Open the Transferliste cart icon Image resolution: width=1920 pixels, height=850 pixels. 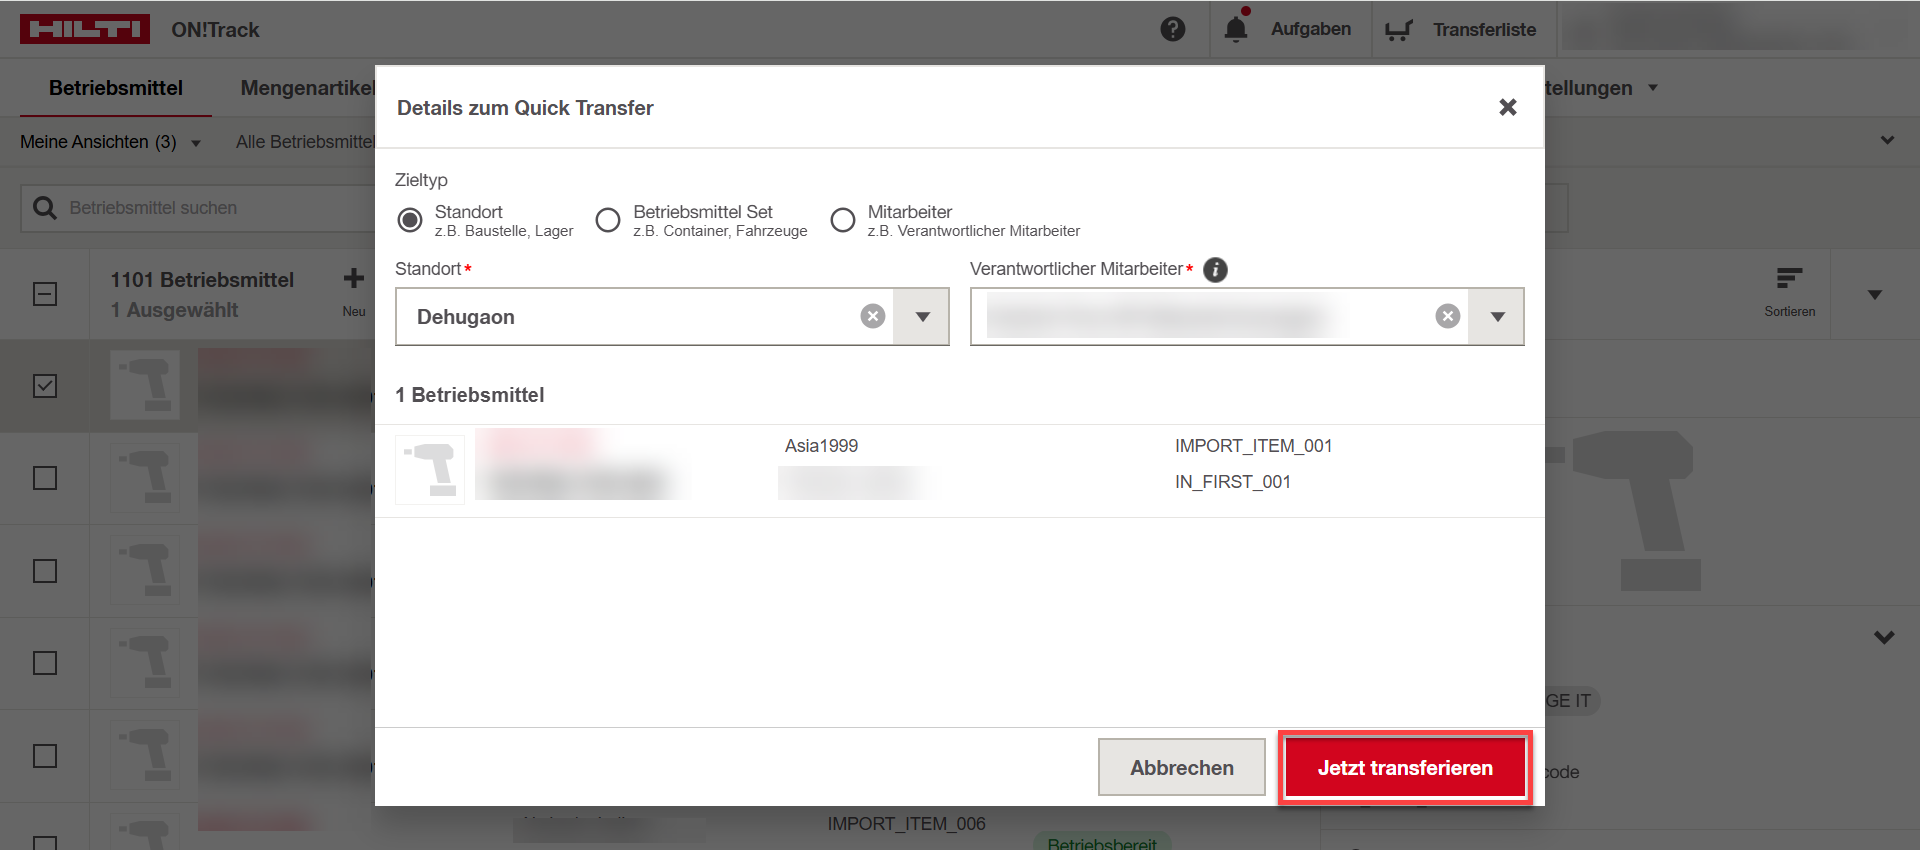(1398, 30)
